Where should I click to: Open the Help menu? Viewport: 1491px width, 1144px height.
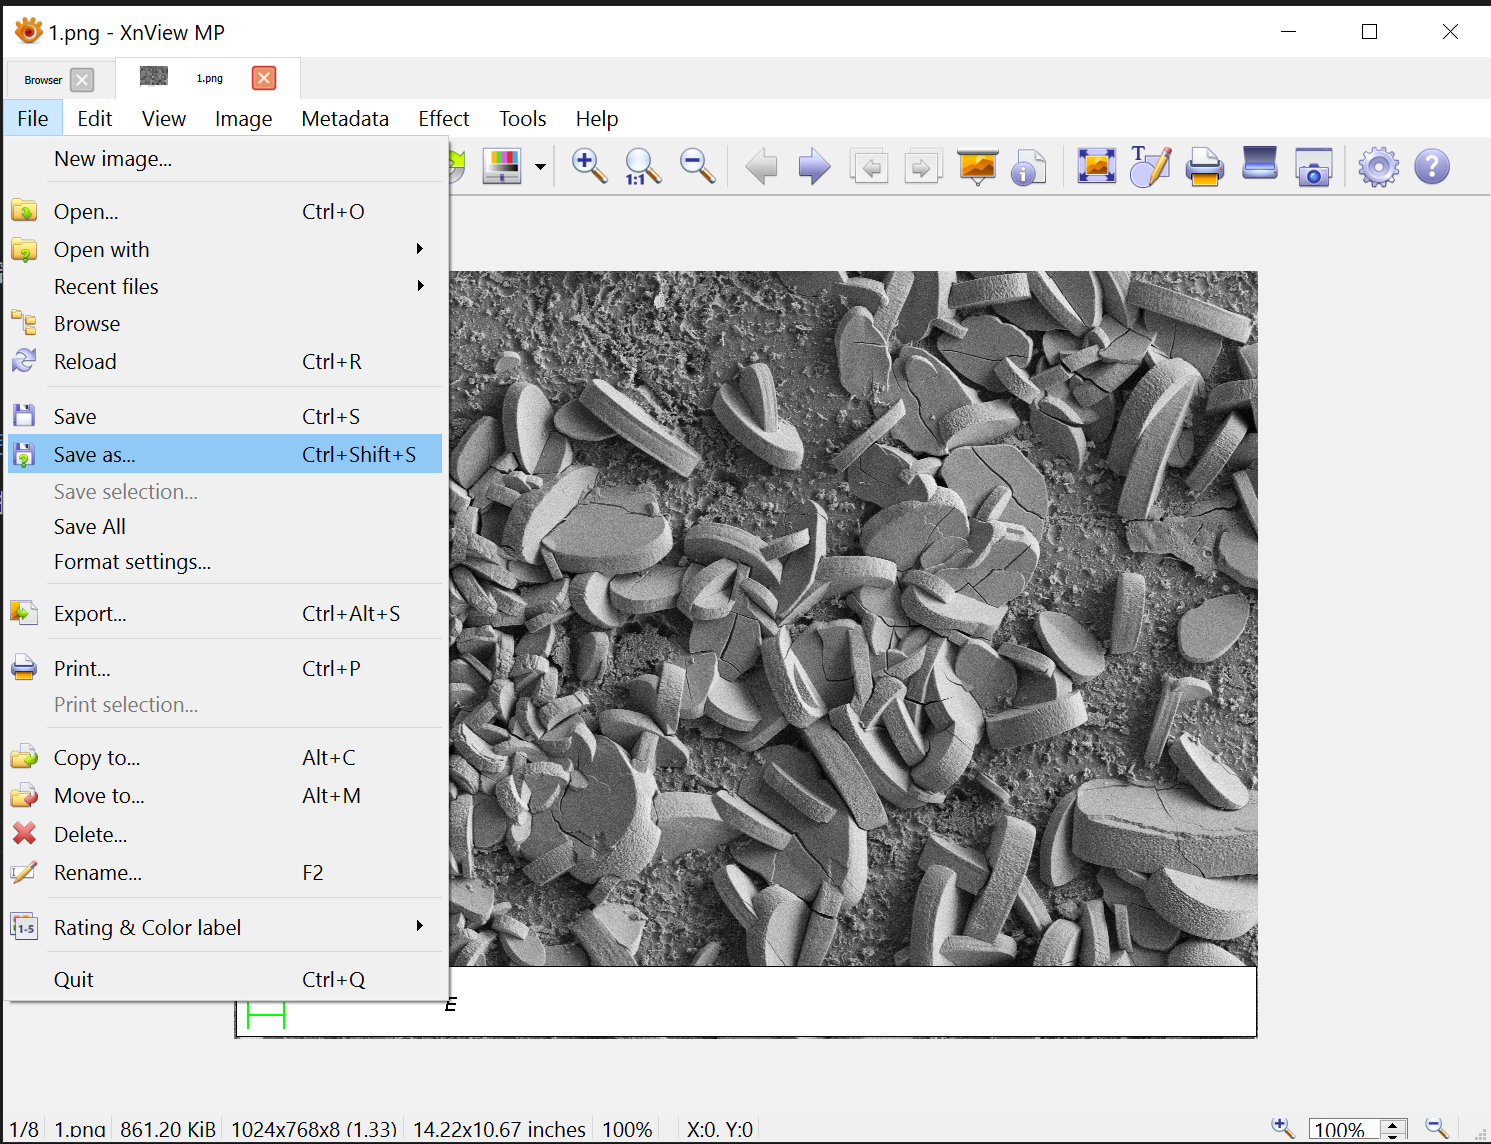click(597, 119)
